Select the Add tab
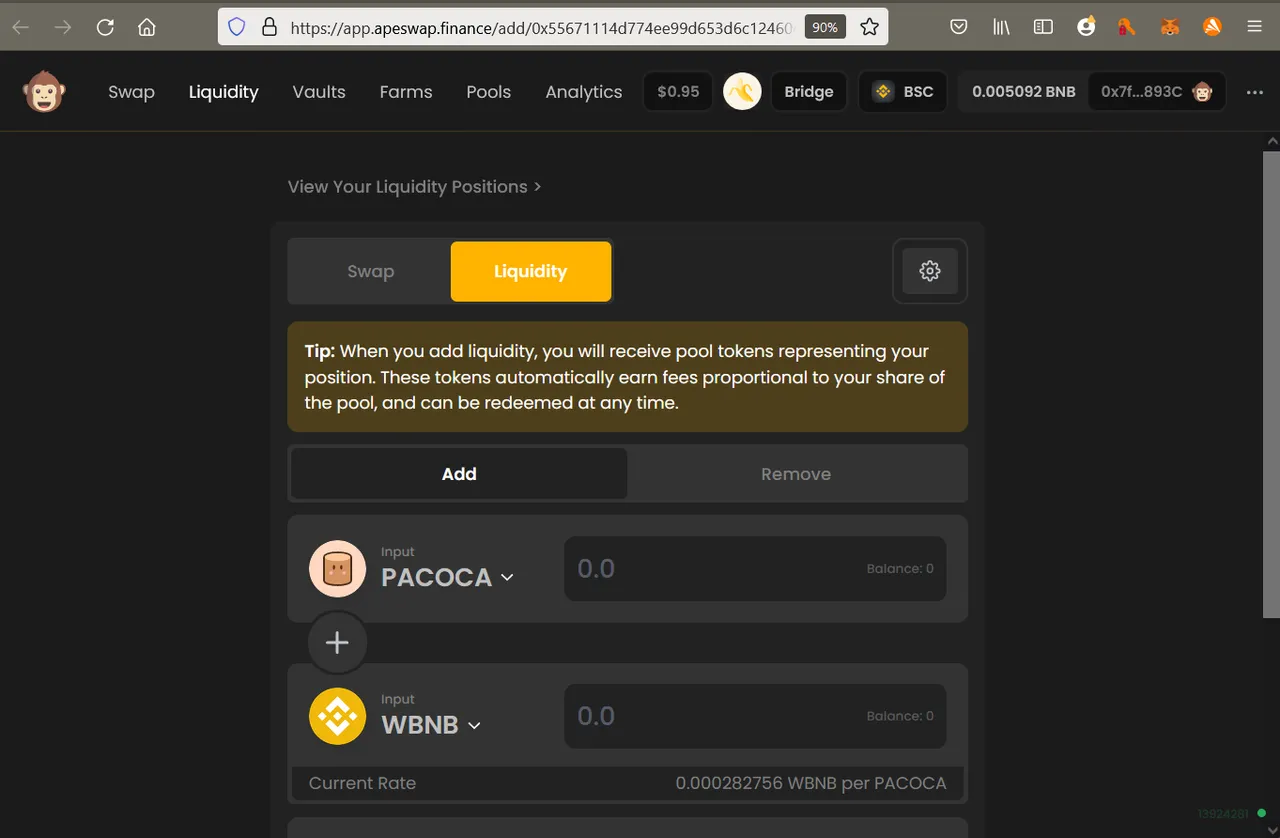This screenshot has width=1280, height=838. [x=459, y=474]
